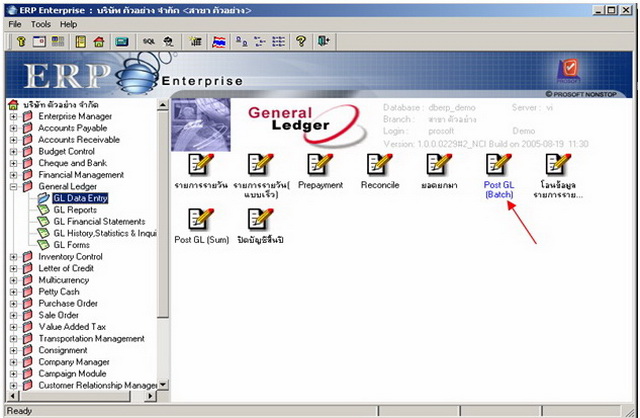Click the large icons view toolbar icon
The width and height of the screenshot is (640, 418).
242,41
